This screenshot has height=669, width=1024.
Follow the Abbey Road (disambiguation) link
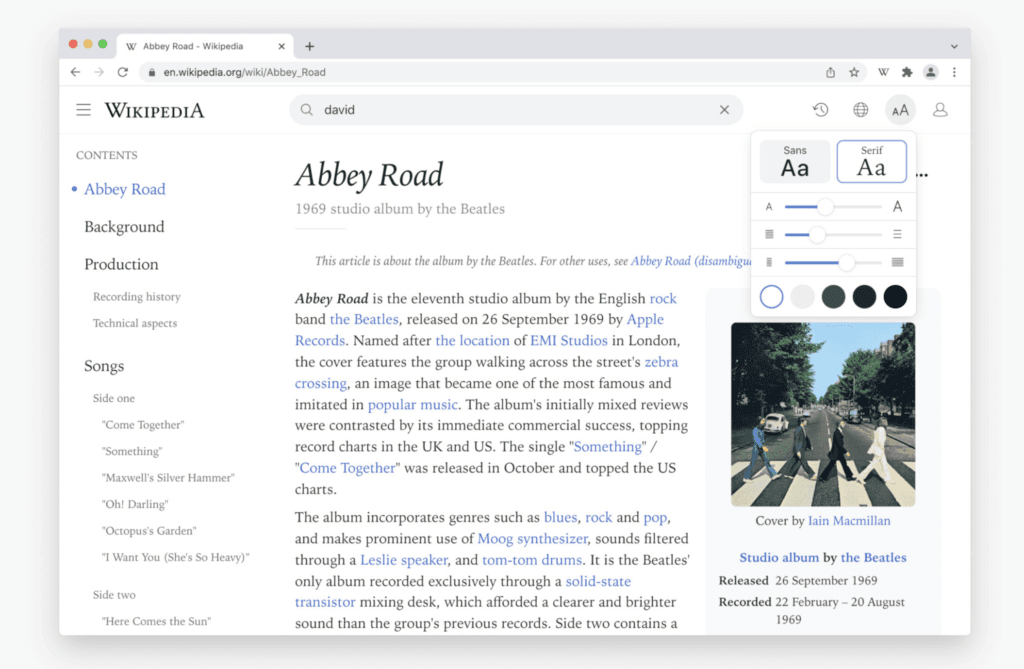[x=691, y=261]
